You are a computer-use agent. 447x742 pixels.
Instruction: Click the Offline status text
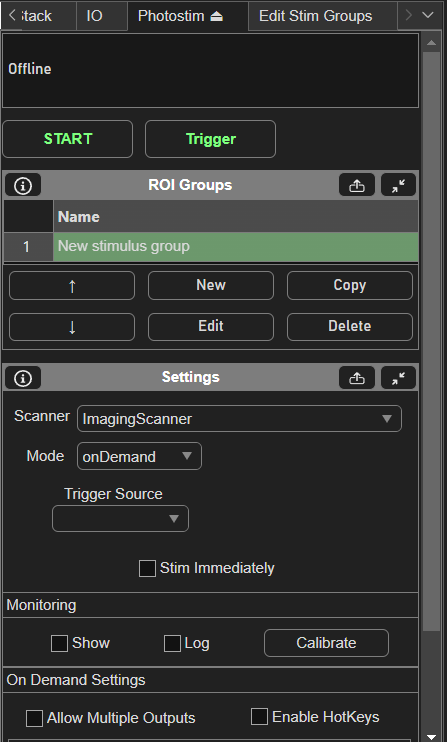point(29,69)
